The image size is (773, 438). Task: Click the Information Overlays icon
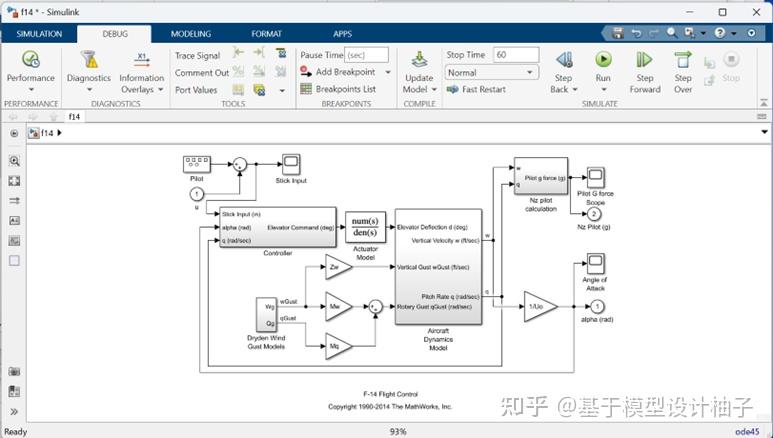coord(142,60)
